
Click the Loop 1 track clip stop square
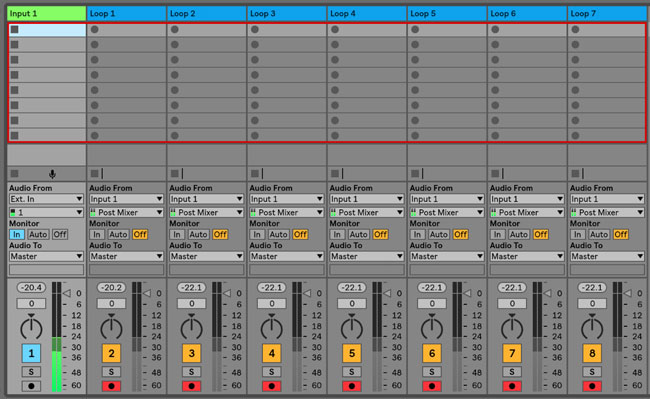pyautogui.click(x=95, y=174)
